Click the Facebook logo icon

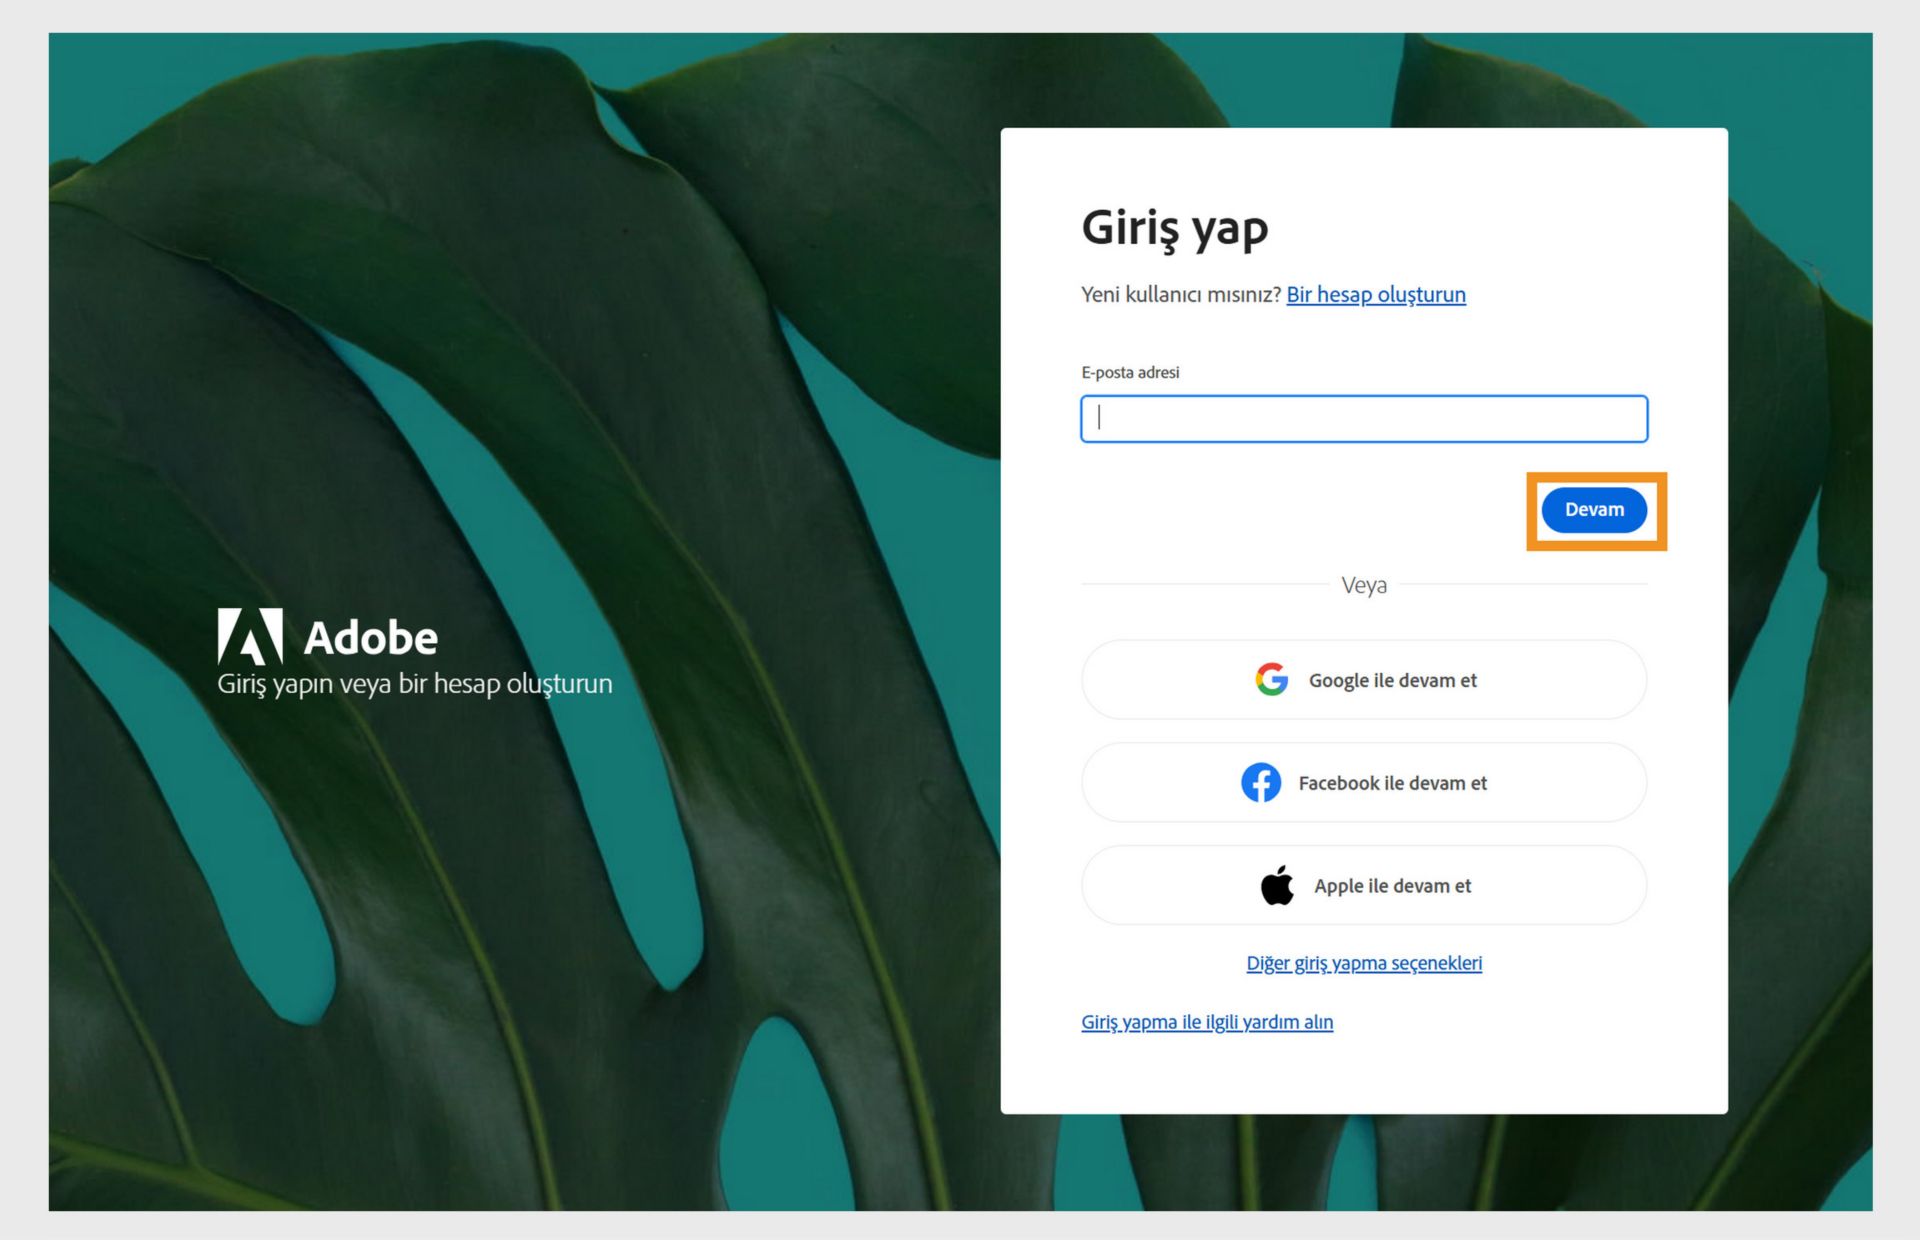(x=1261, y=783)
